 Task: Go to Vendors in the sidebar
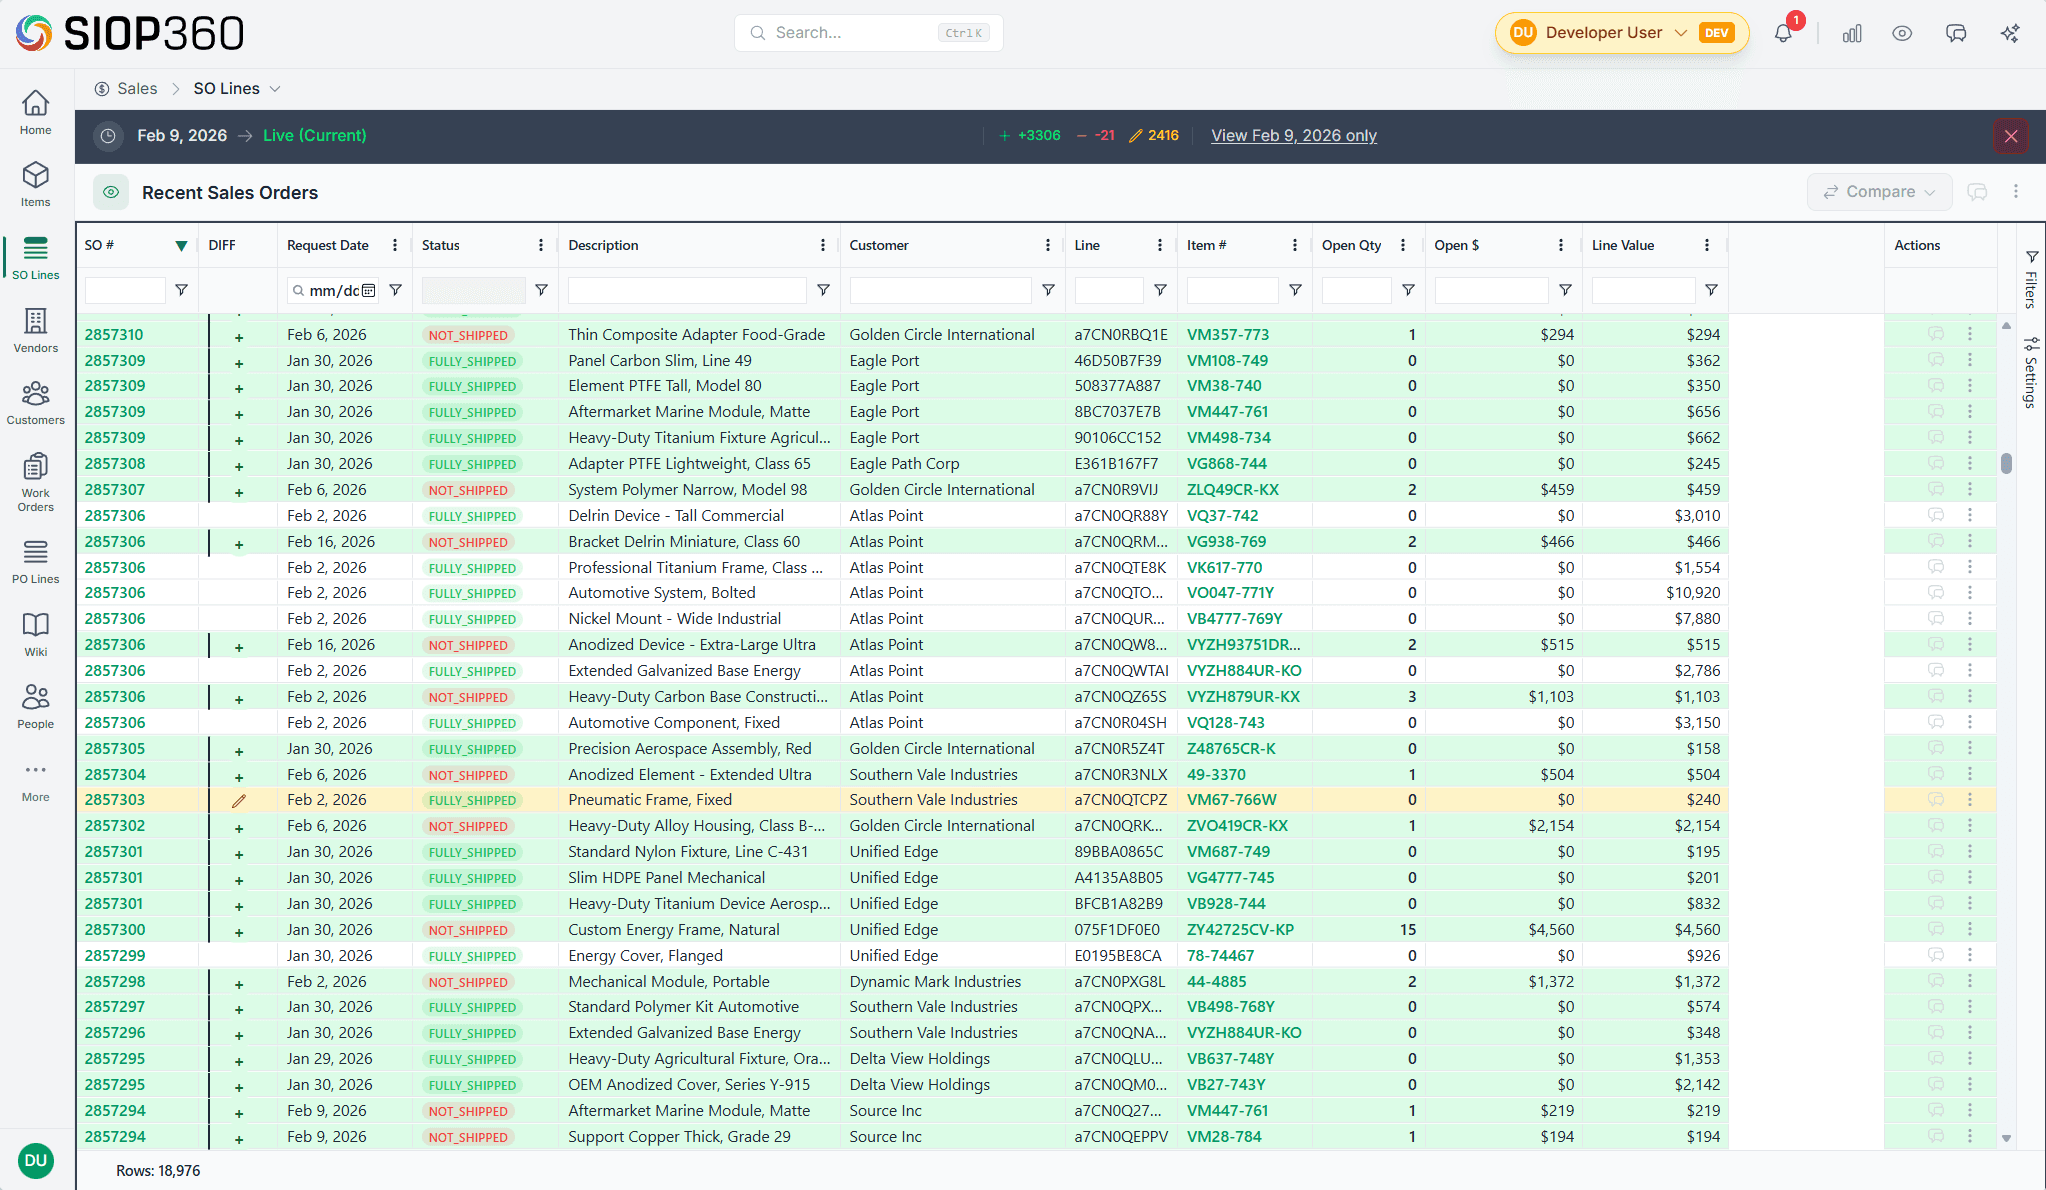[x=36, y=330]
